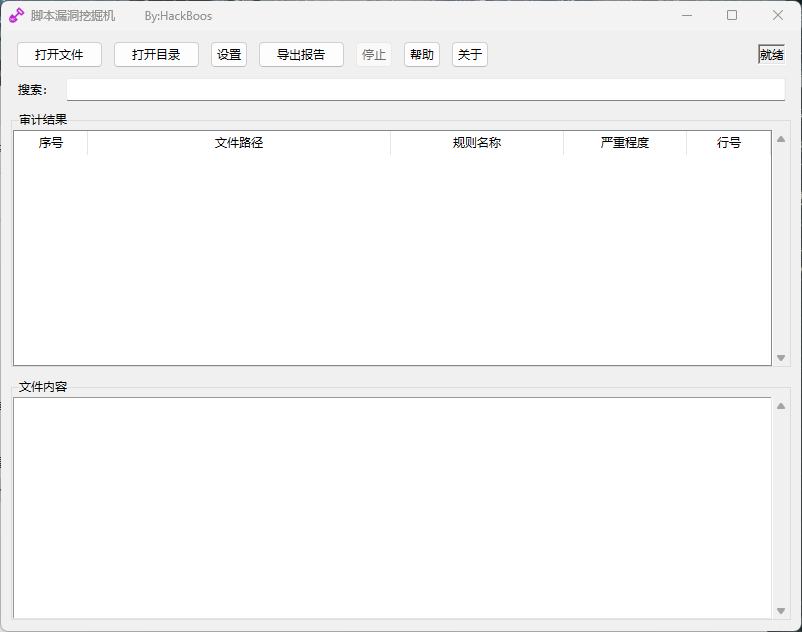Sort by the 严重程度 column header
Screen dimensions: 802x632
(x=624, y=143)
